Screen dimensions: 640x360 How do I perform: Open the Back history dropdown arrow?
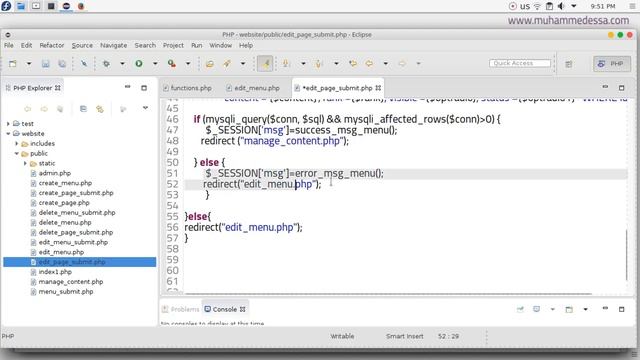[385, 64]
